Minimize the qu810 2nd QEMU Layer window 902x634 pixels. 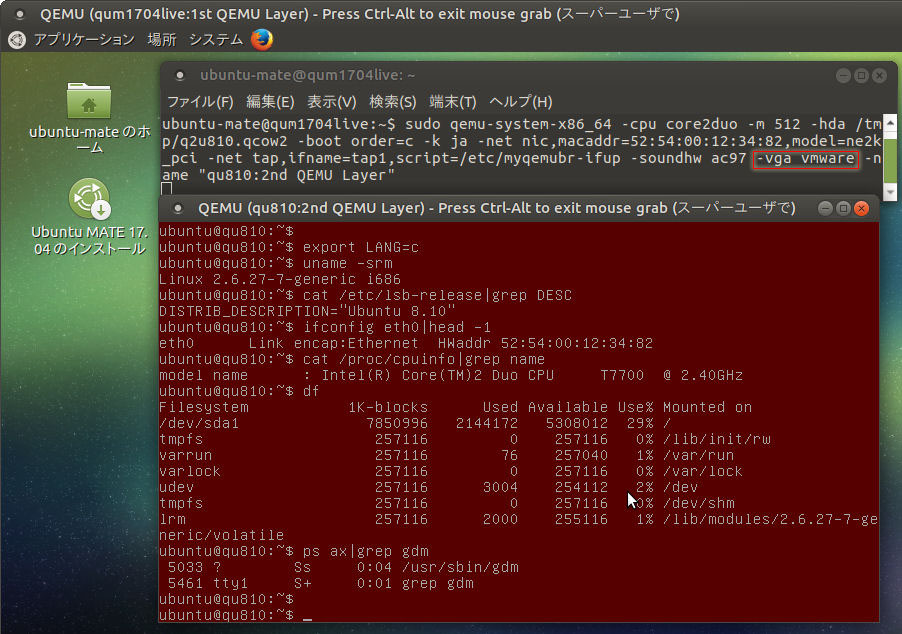coord(825,208)
